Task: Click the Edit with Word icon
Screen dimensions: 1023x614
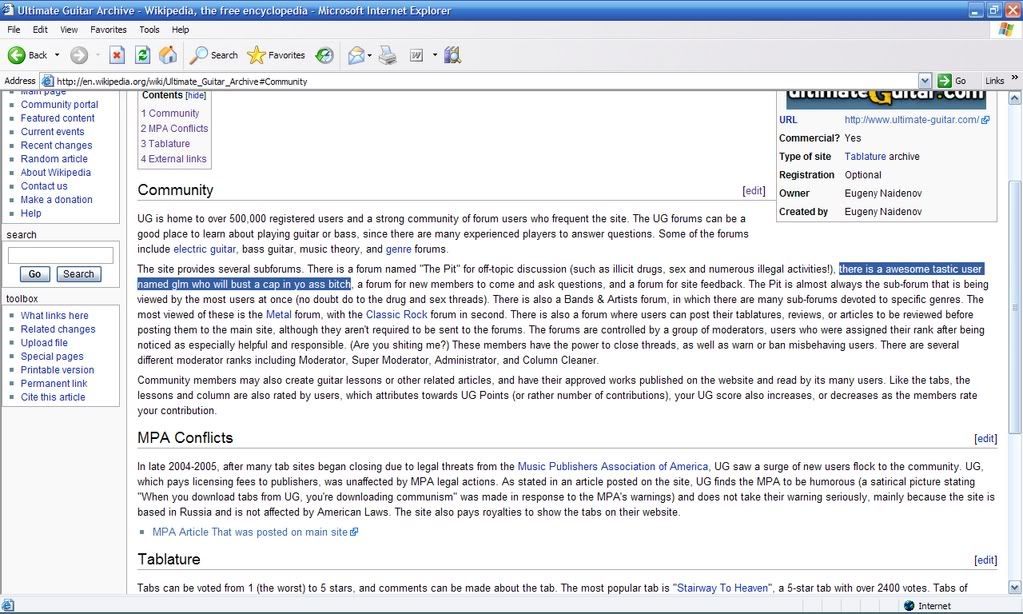Action: click(x=416, y=55)
